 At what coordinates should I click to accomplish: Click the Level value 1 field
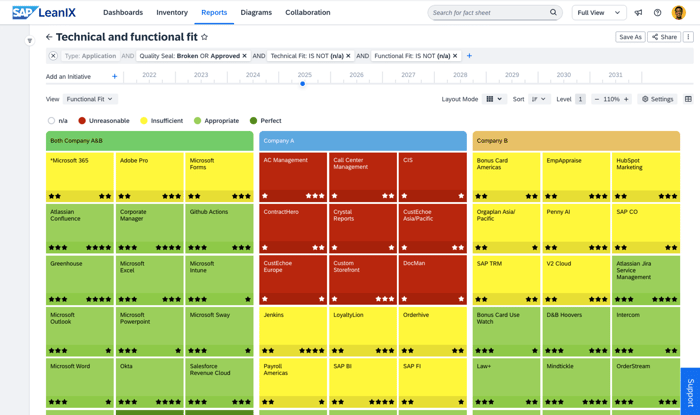click(580, 99)
